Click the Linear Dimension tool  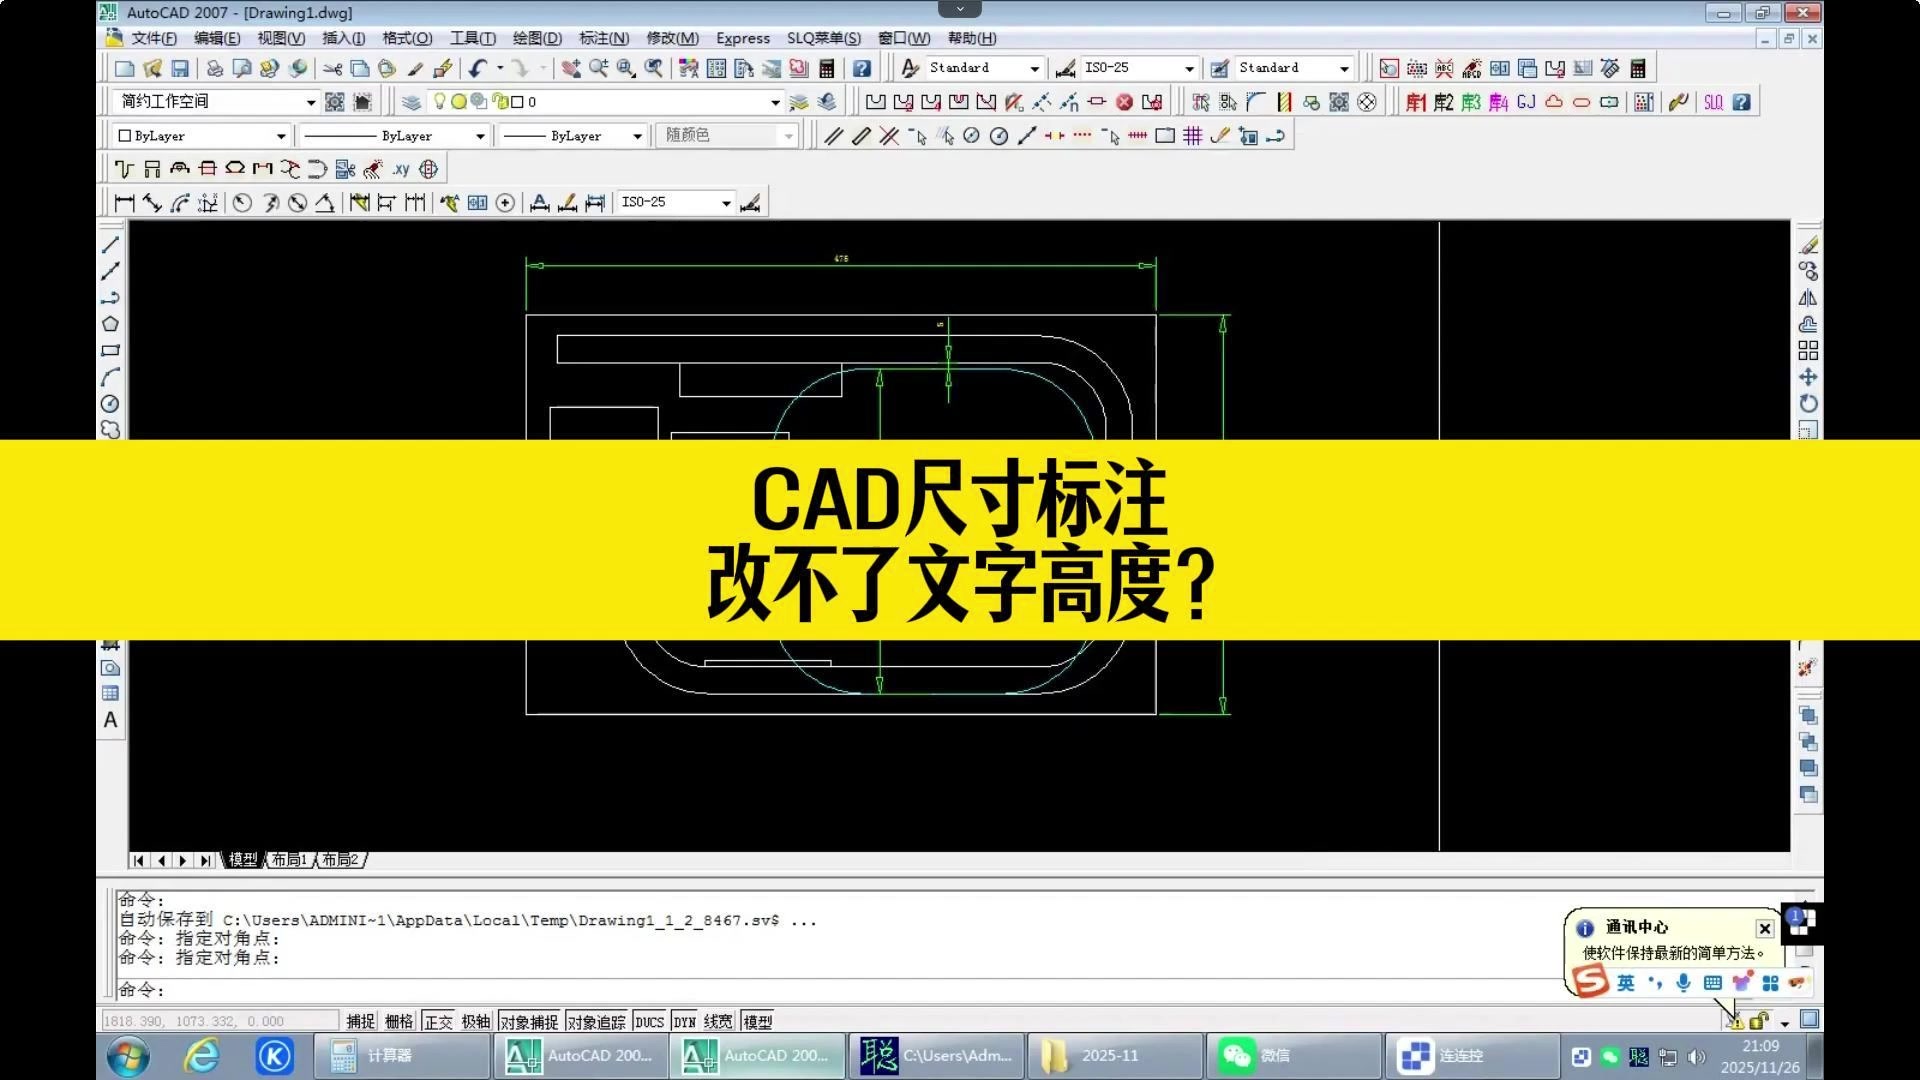tap(122, 201)
